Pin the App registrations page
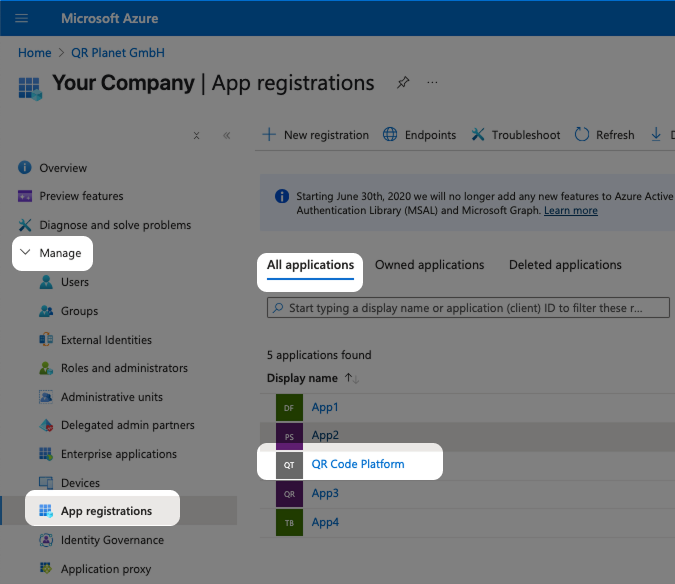 coord(403,83)
